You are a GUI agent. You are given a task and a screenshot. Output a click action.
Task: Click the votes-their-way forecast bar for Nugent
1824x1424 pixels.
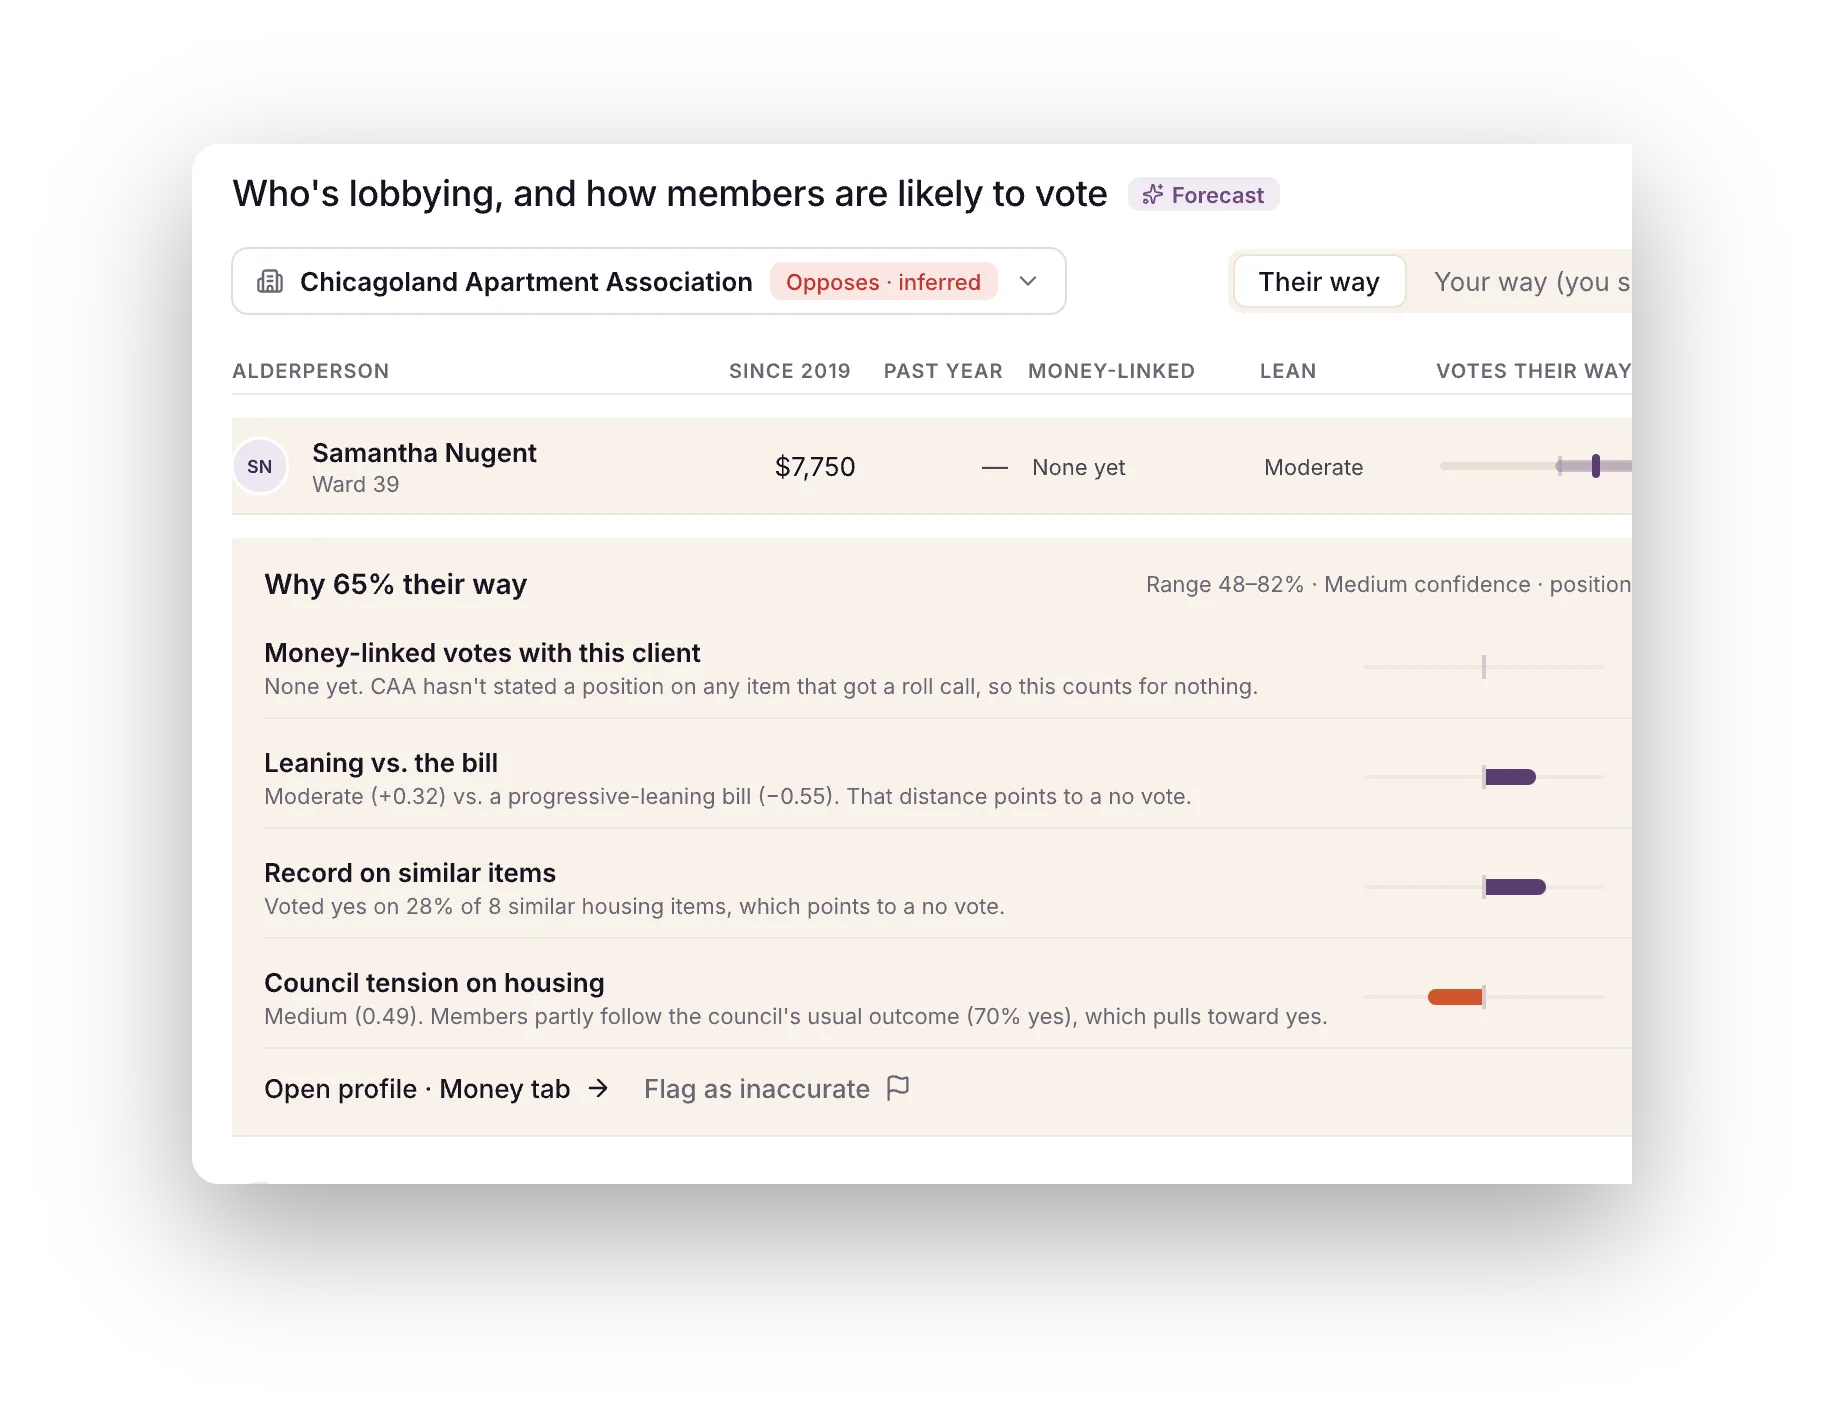coord(1536,466)
